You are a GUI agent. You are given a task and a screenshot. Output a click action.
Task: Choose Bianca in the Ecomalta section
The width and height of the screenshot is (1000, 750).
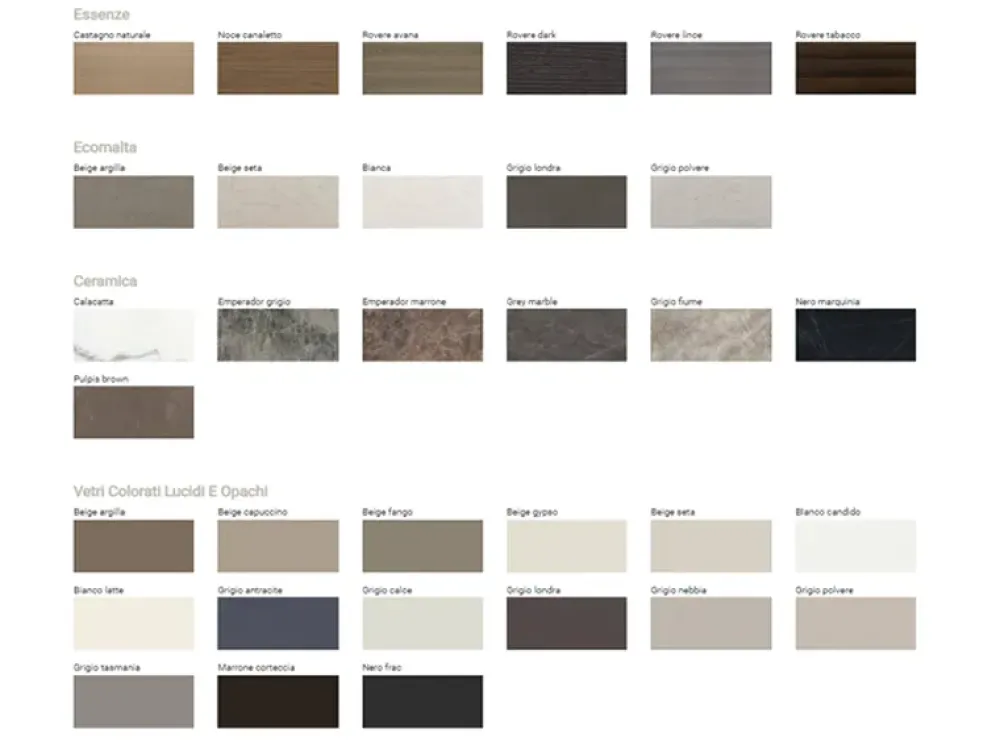[422, 202]
